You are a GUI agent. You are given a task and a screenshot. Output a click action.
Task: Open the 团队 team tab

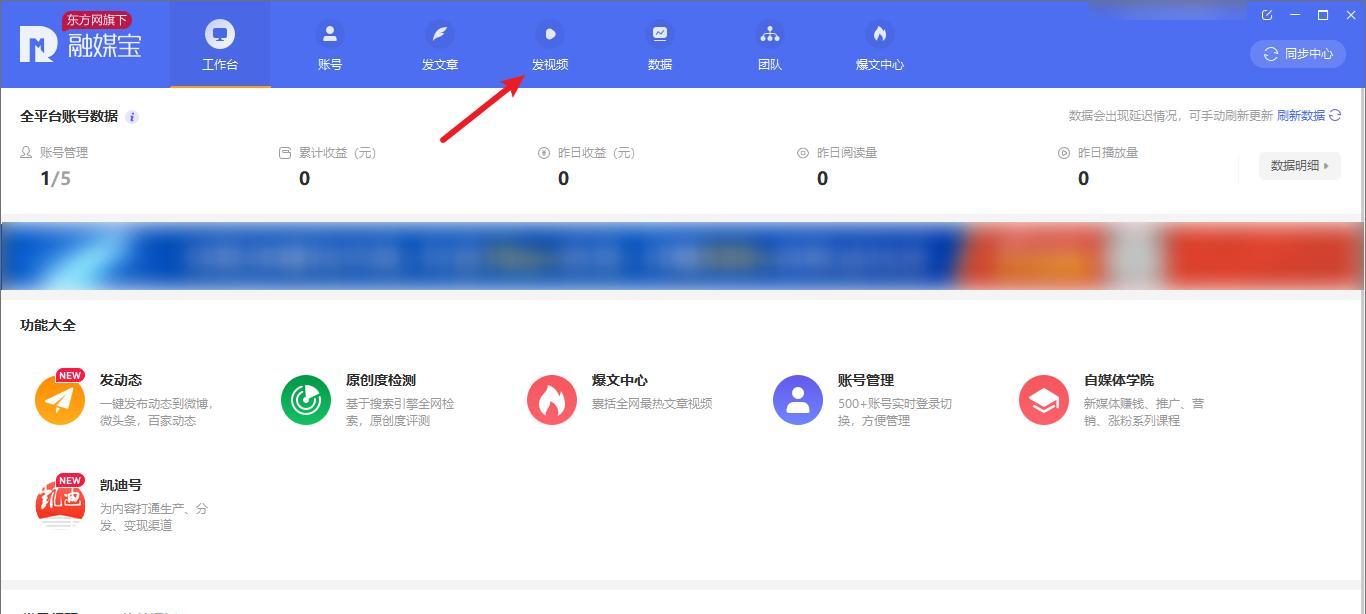pyautogui.click(x=770, y=46)
